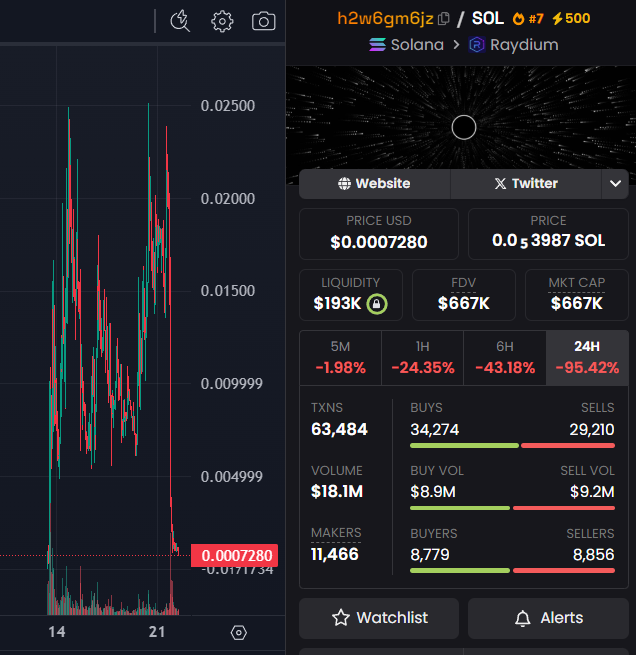Select the 24H timeframe tab

tap(587, 358)
